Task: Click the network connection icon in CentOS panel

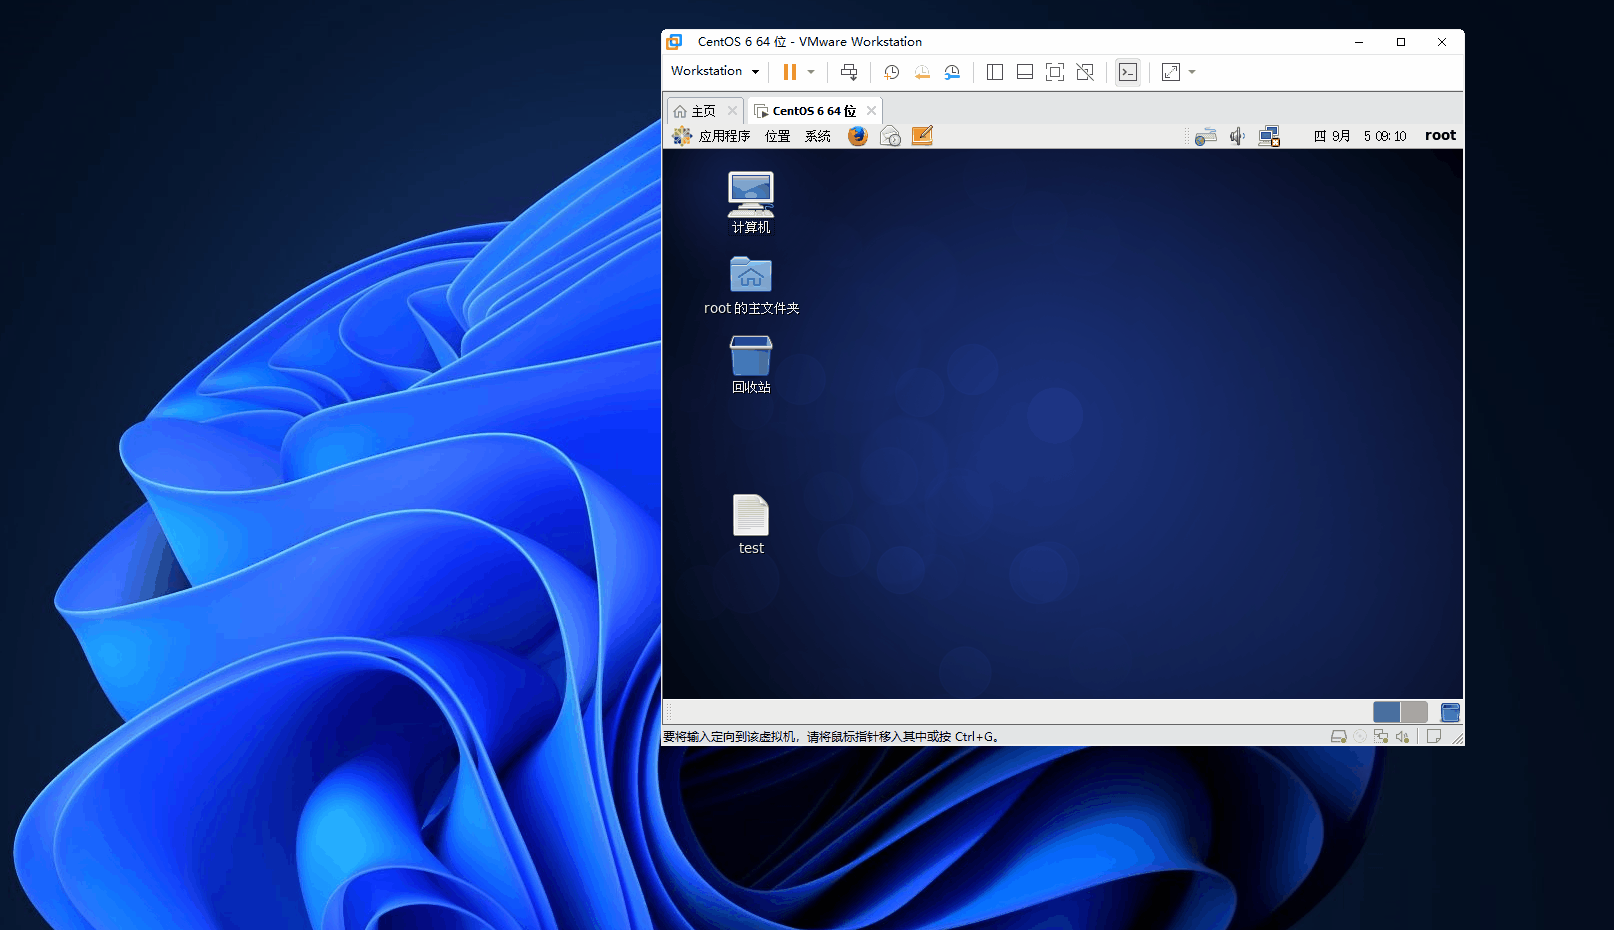Action: [x=1269, y=136]
